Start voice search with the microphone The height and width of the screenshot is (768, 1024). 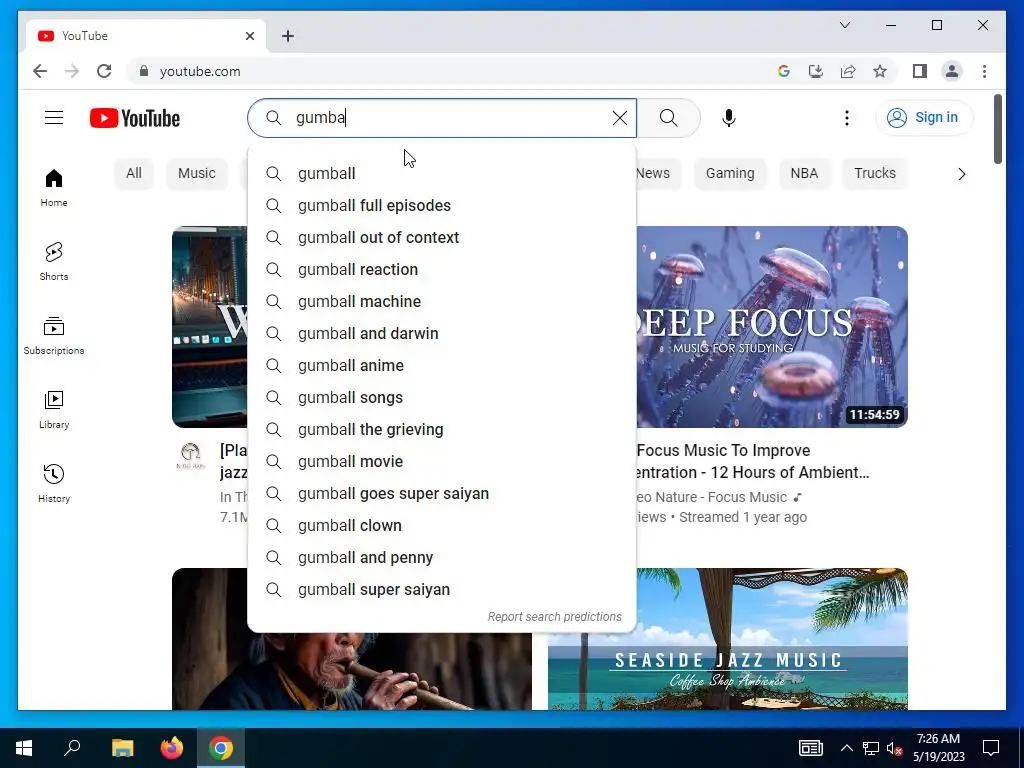pyautogui.click(x=729, y=118)
